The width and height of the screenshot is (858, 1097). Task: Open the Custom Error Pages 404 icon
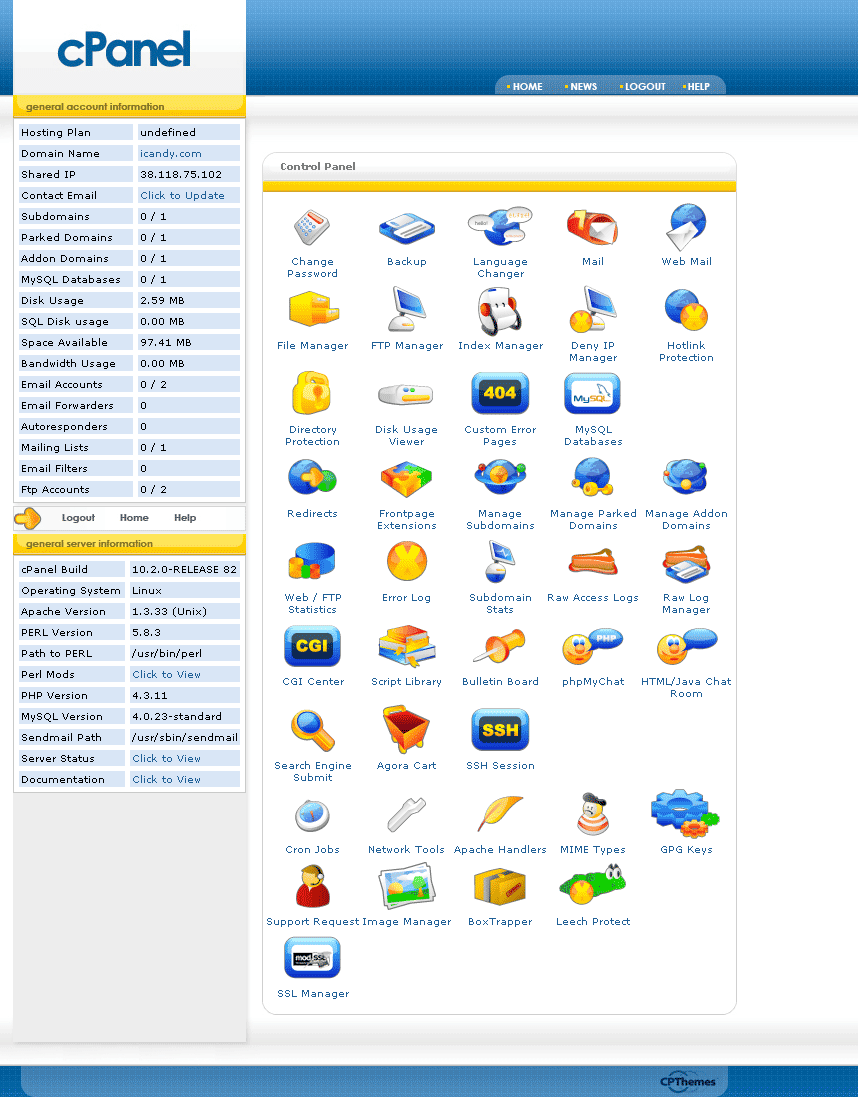[500, 394]
